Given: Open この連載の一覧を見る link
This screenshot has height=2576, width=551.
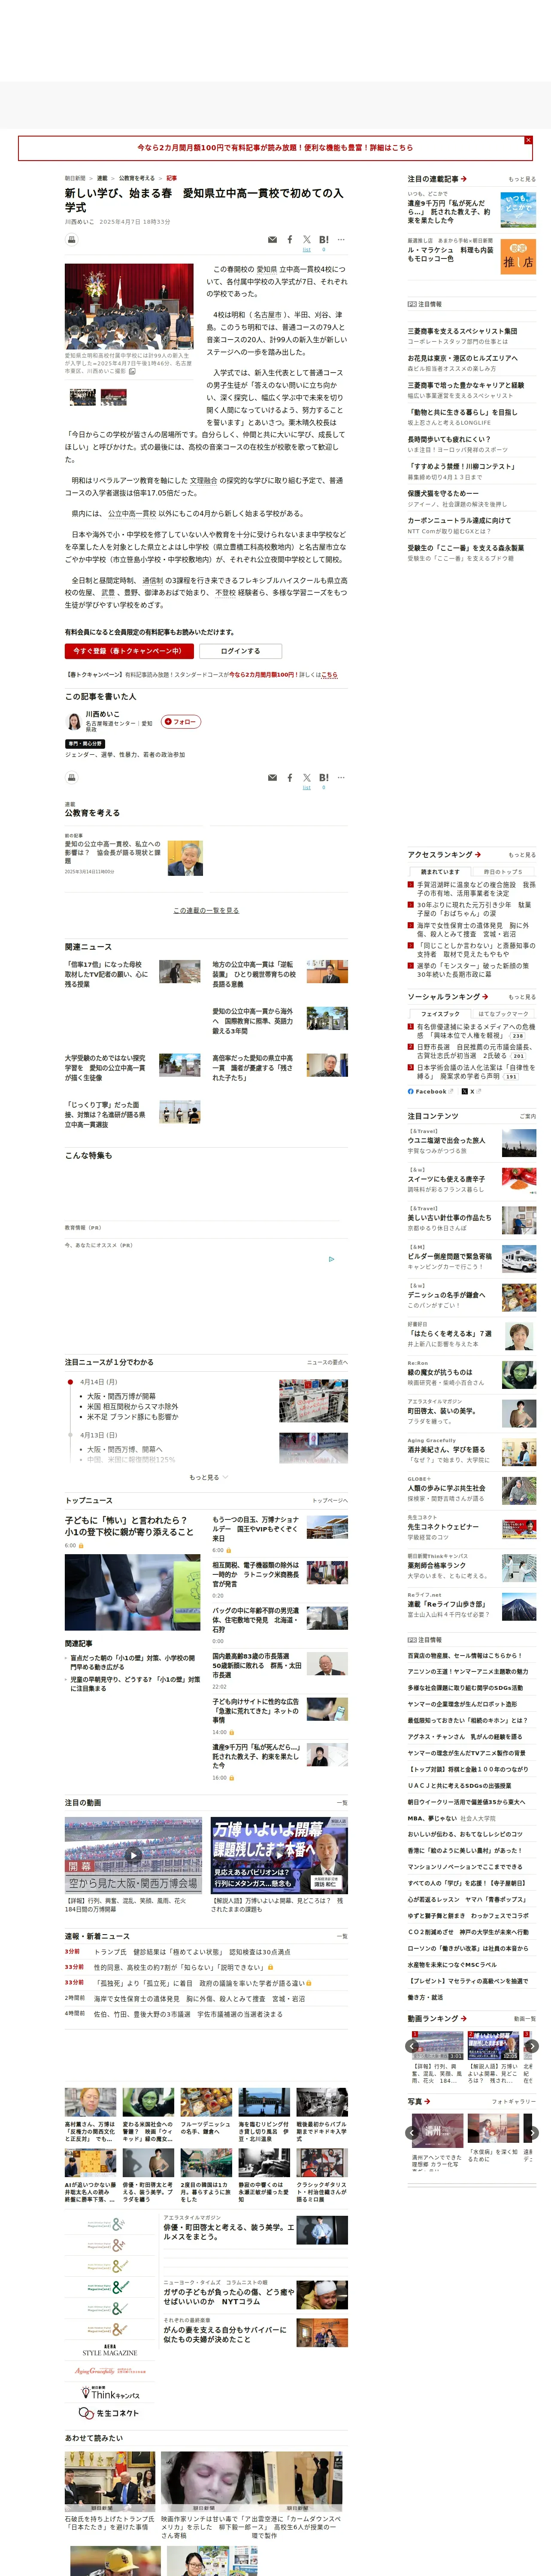Looking at the screenshot, I should coord(206,910).
